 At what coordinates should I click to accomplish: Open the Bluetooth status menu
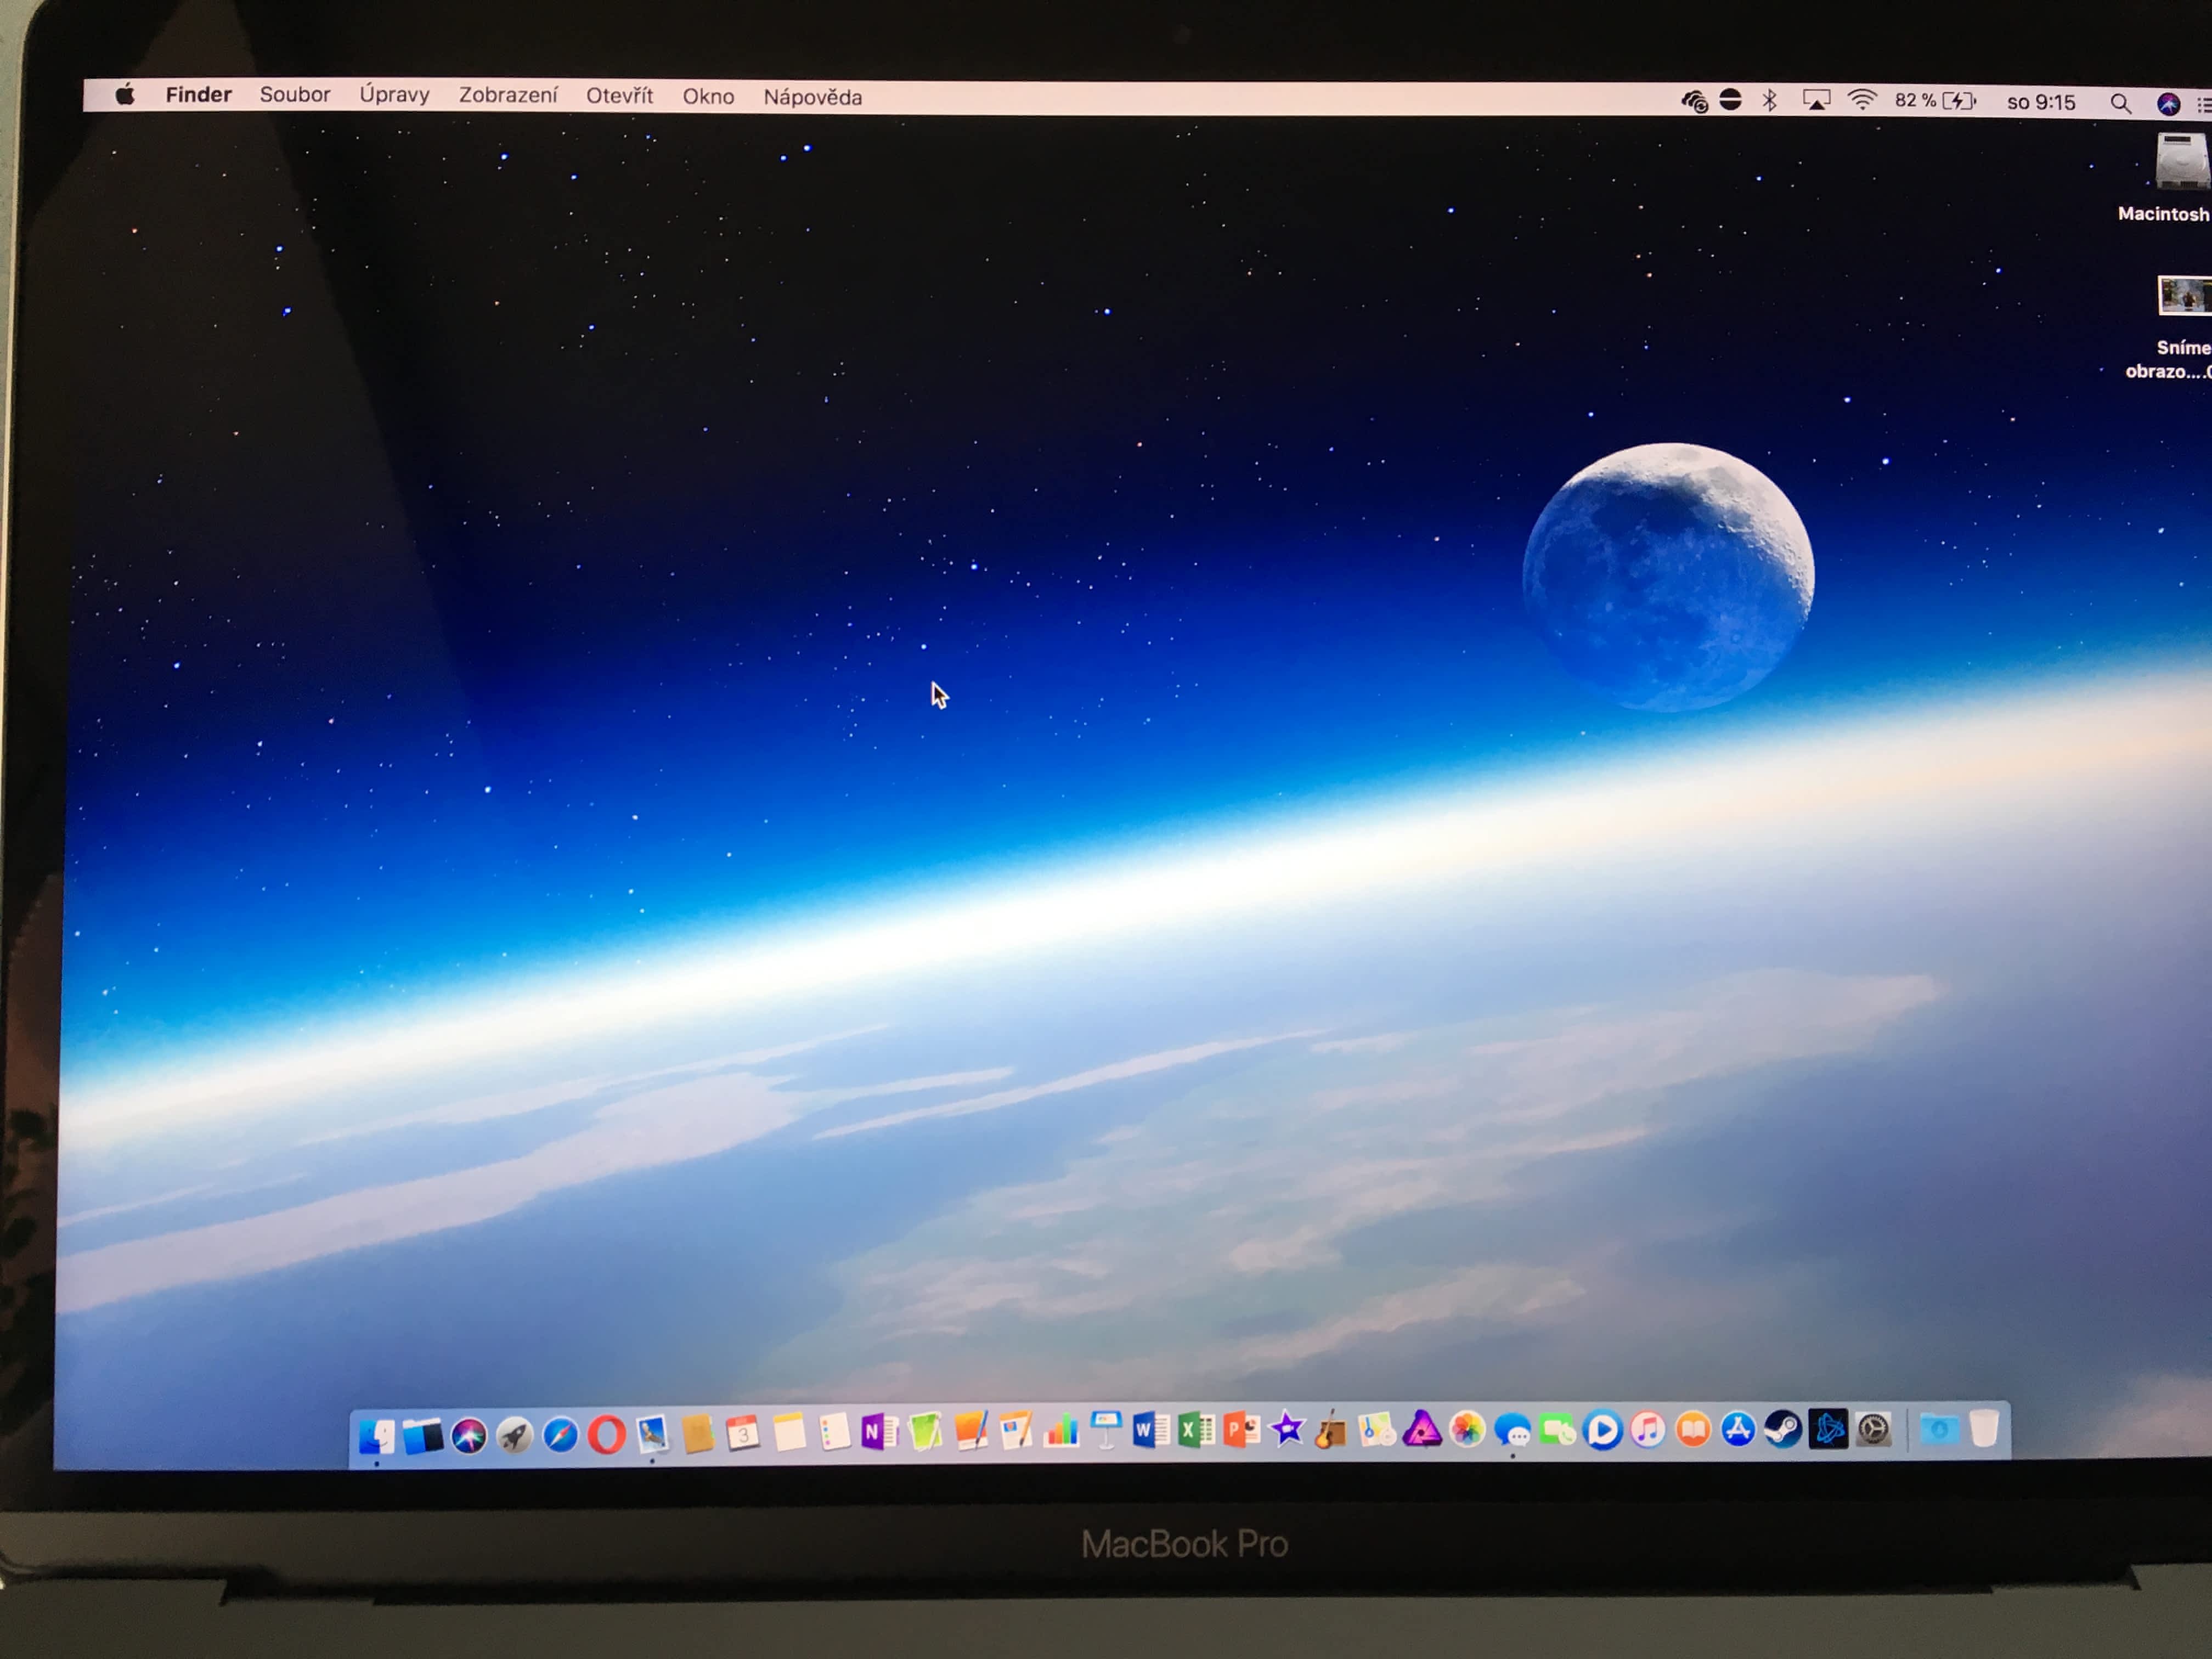tap(1769, 100)
